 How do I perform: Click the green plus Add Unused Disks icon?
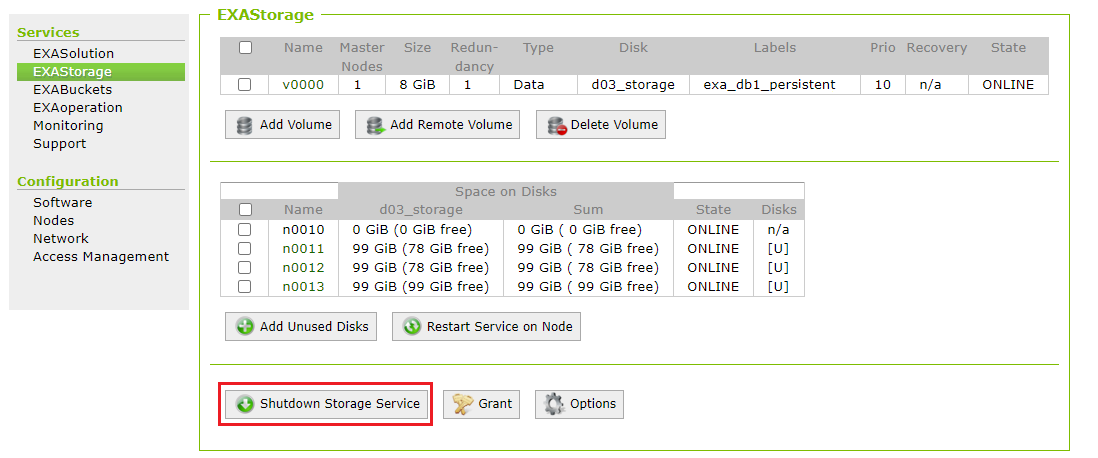(245, 326)
